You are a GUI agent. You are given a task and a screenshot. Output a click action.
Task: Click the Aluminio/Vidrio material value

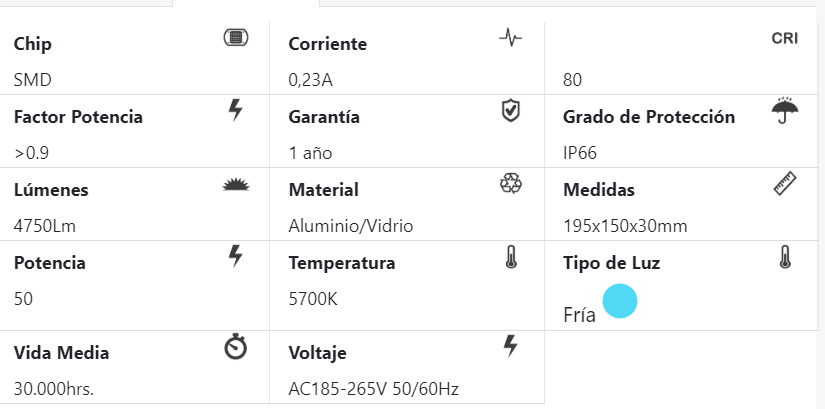coord(350,226)
